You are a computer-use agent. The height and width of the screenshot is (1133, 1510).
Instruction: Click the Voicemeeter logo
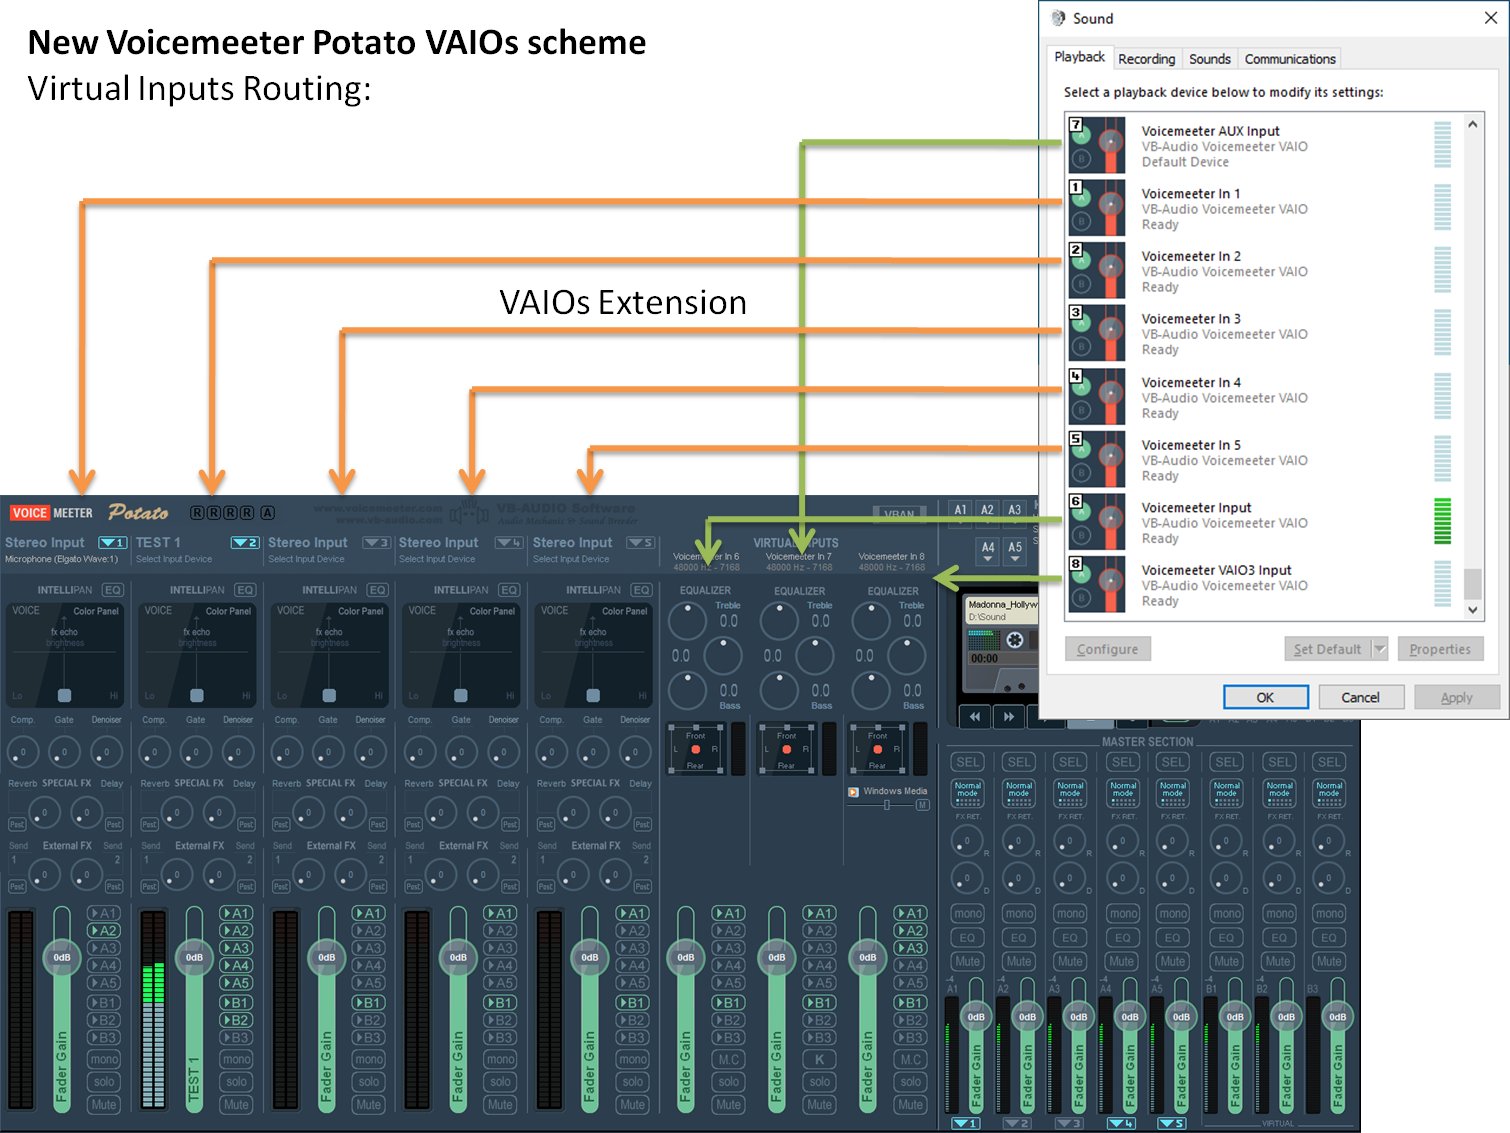click(52, 513)
